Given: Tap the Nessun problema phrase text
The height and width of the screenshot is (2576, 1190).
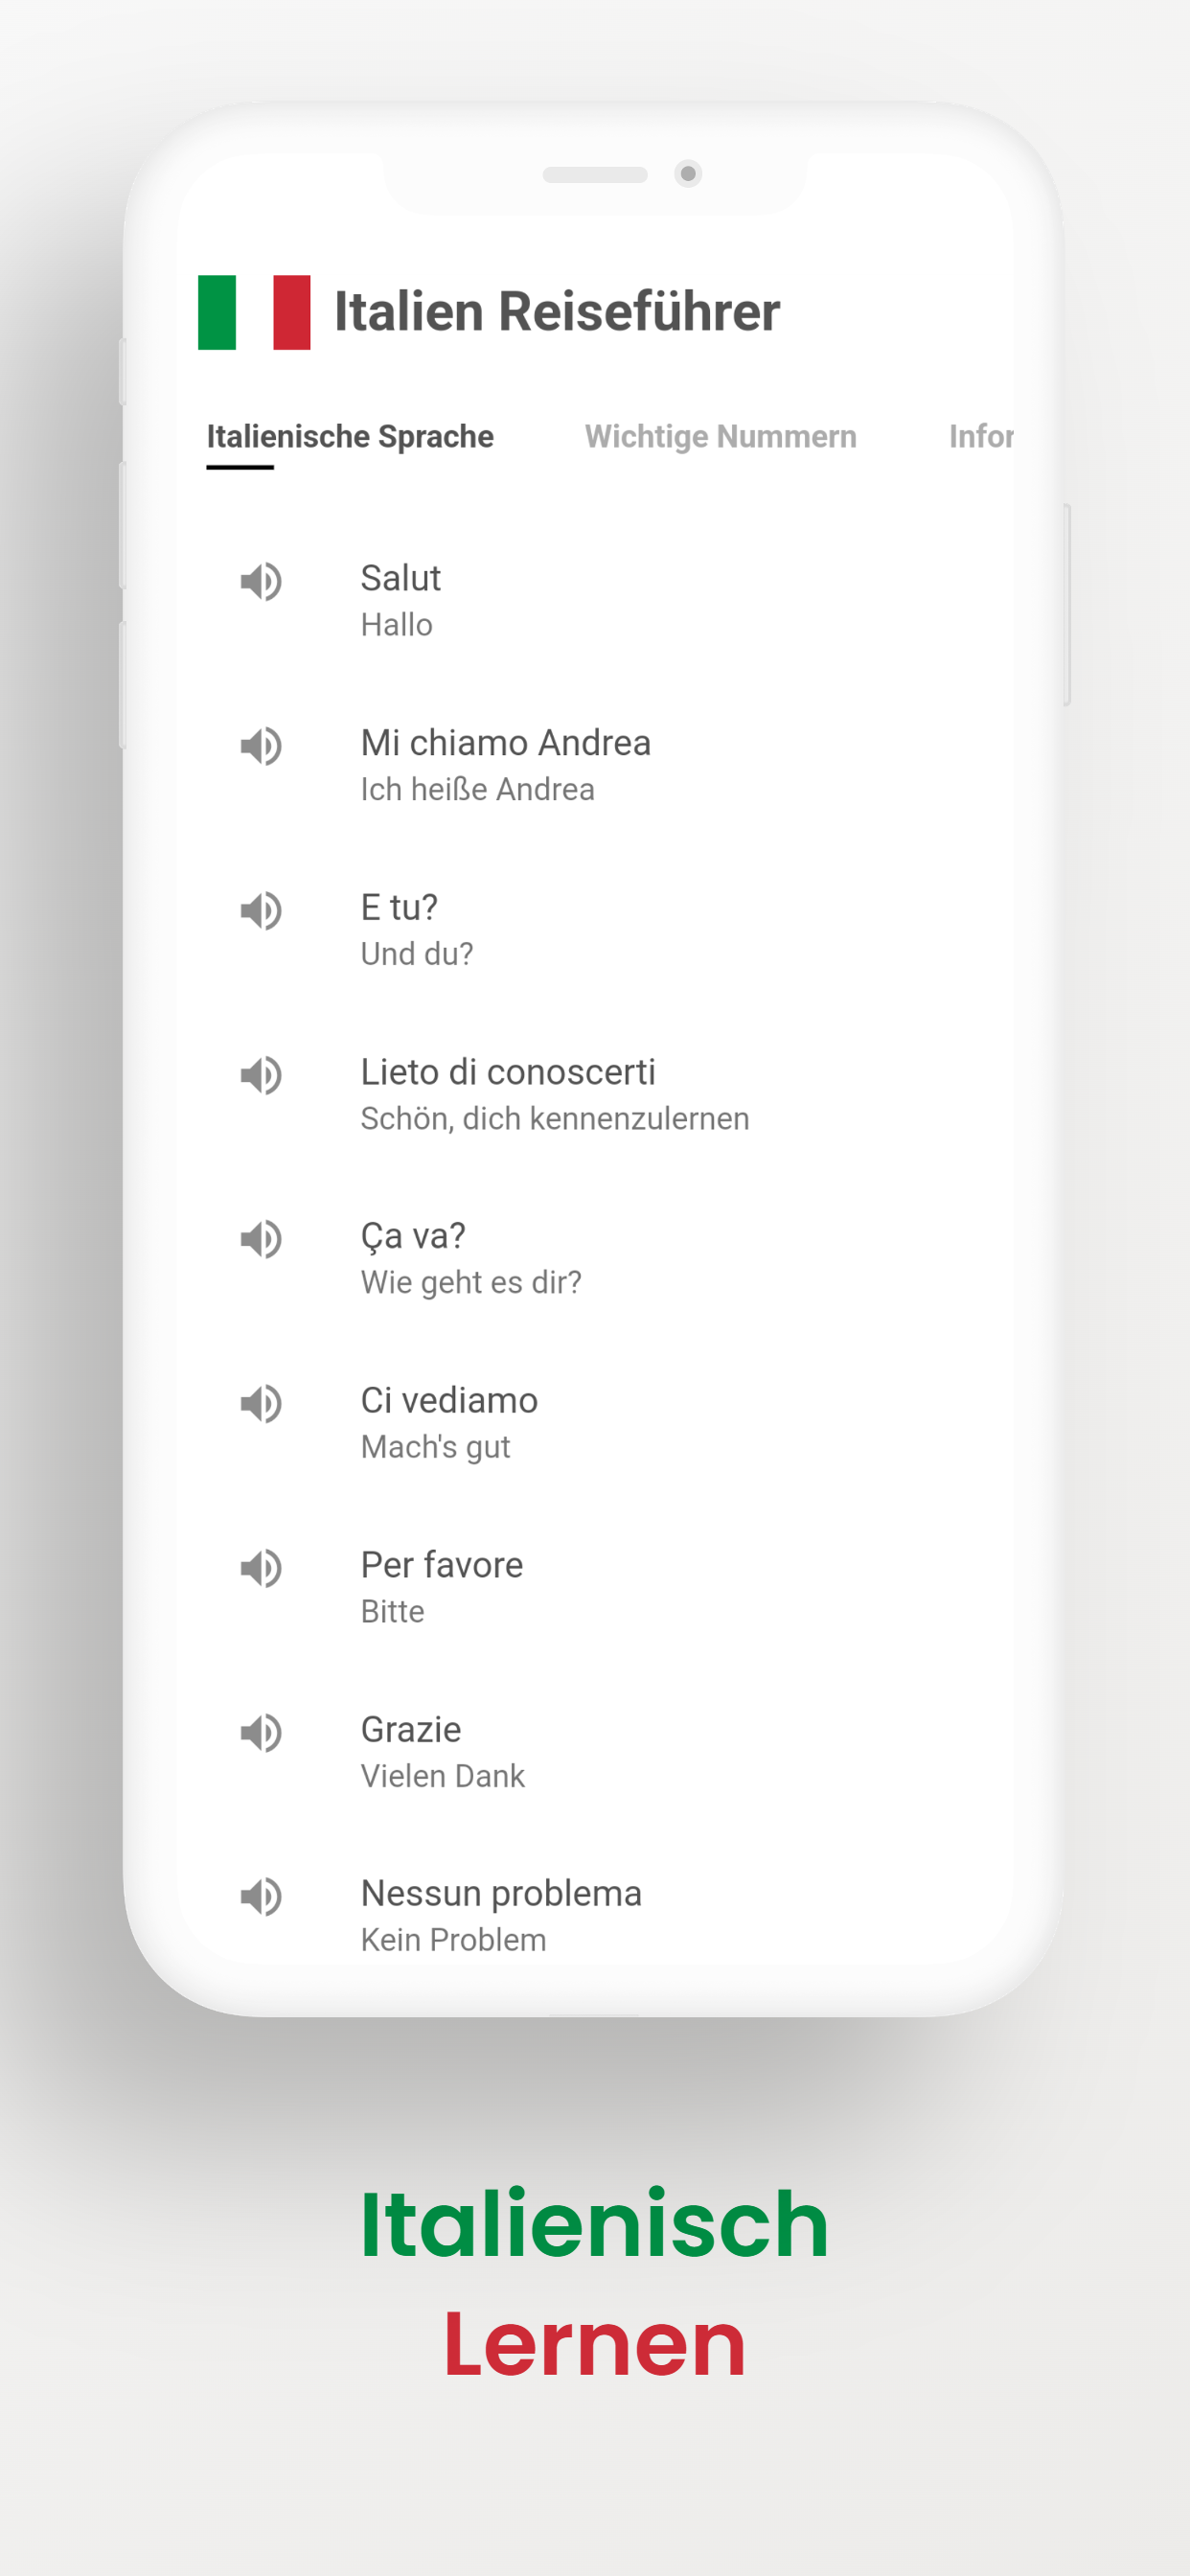Looking at the screenshot, I should tap(501, 1893).
